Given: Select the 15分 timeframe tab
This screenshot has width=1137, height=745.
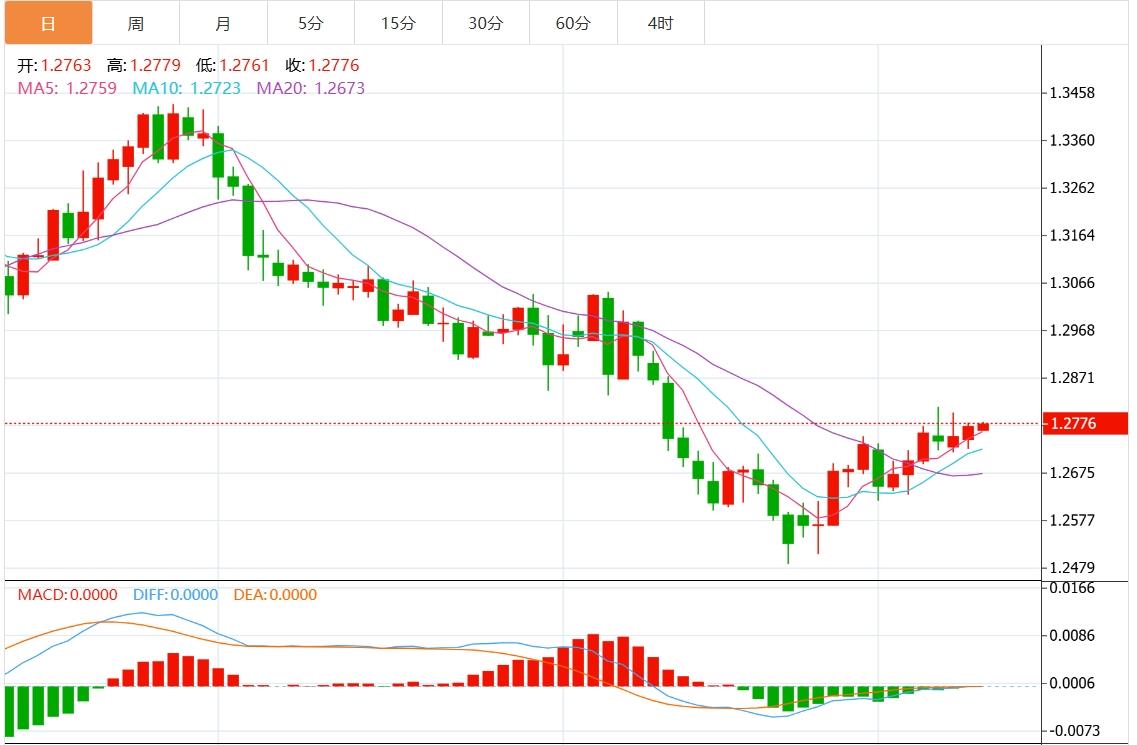Looking at the screenshot, I should click(x=398, y=23).
